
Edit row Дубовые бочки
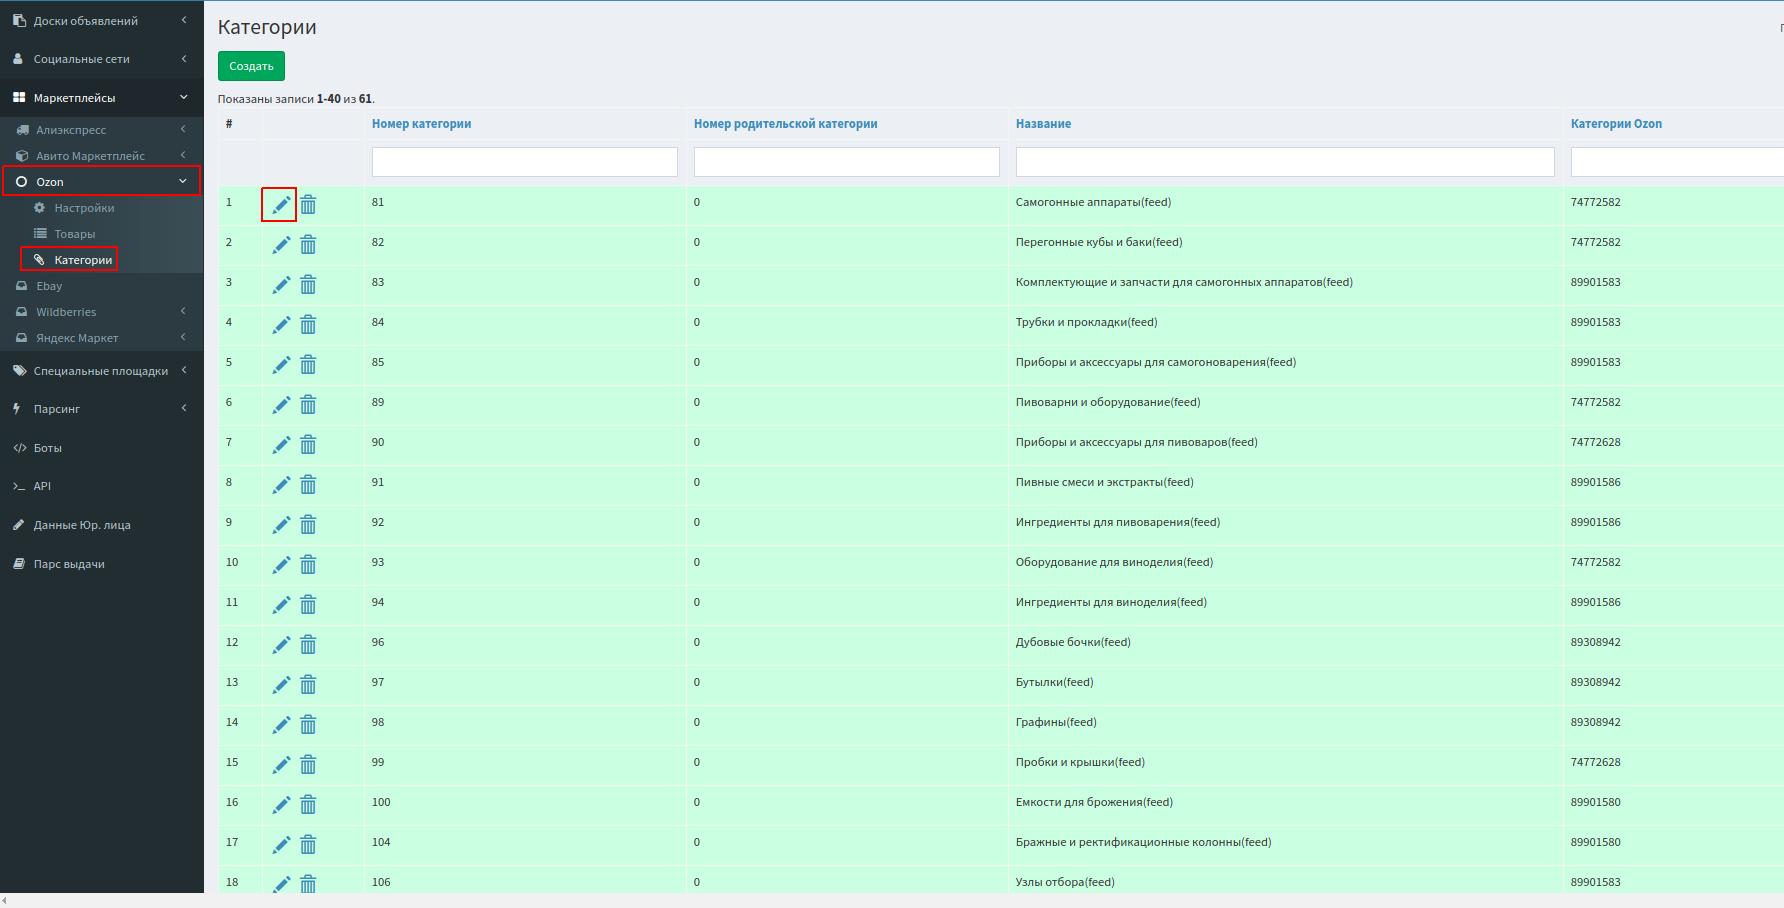coord(281,645)
